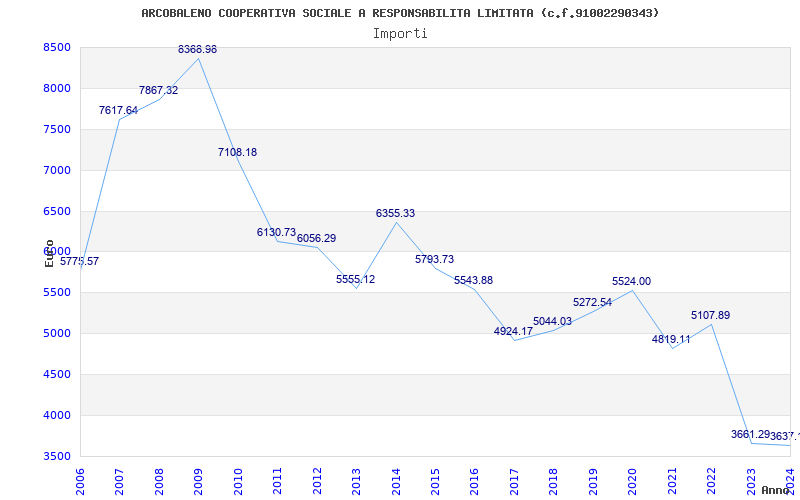Click the data label 6056.29
The width and height of the screenshot is (800, 500).
pos(316,238)
